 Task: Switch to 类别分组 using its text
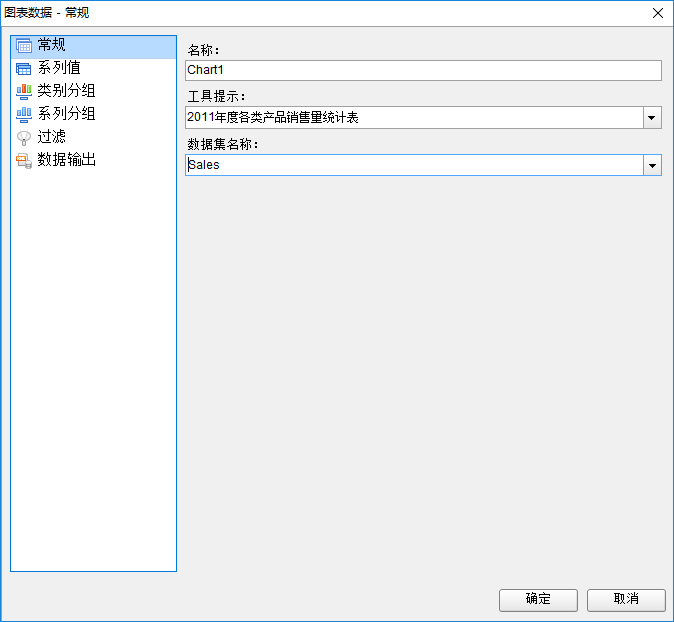66,91
